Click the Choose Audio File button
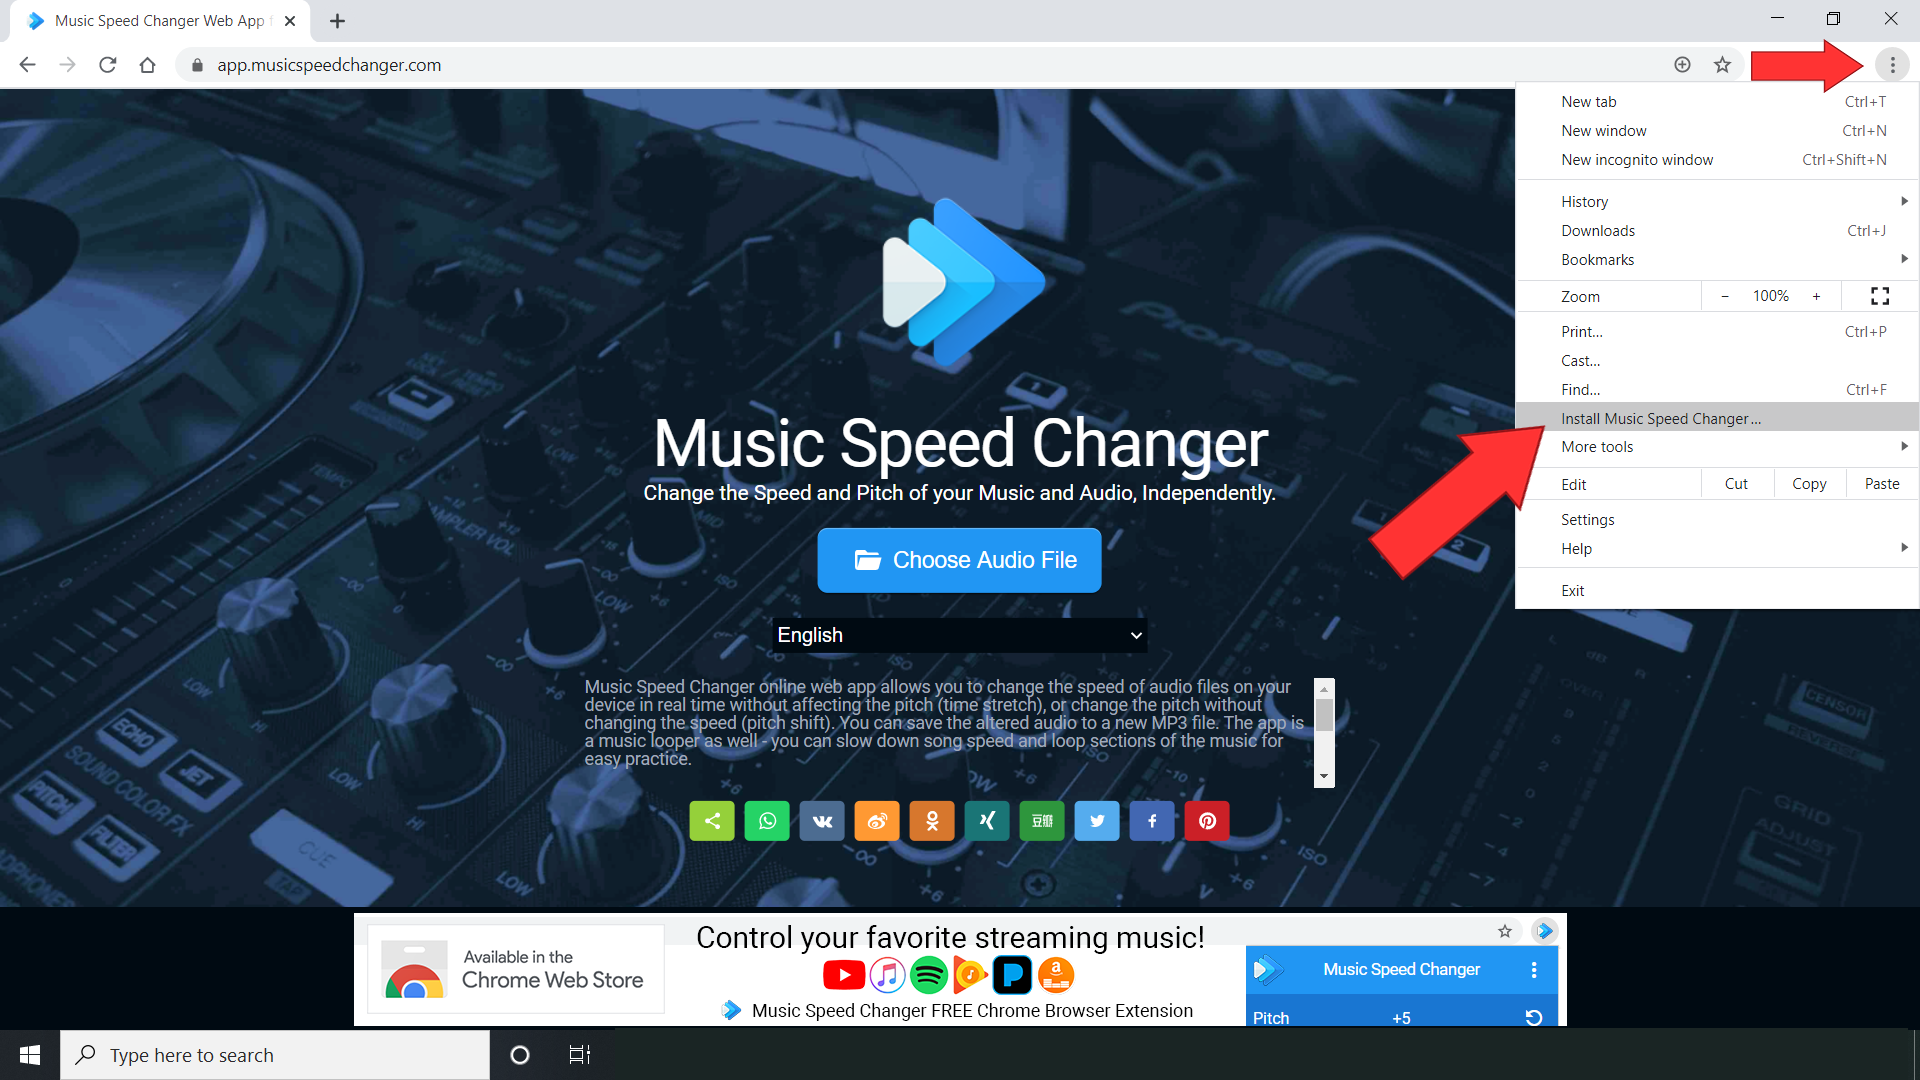1920x1080 pixels. pos(959,560)
